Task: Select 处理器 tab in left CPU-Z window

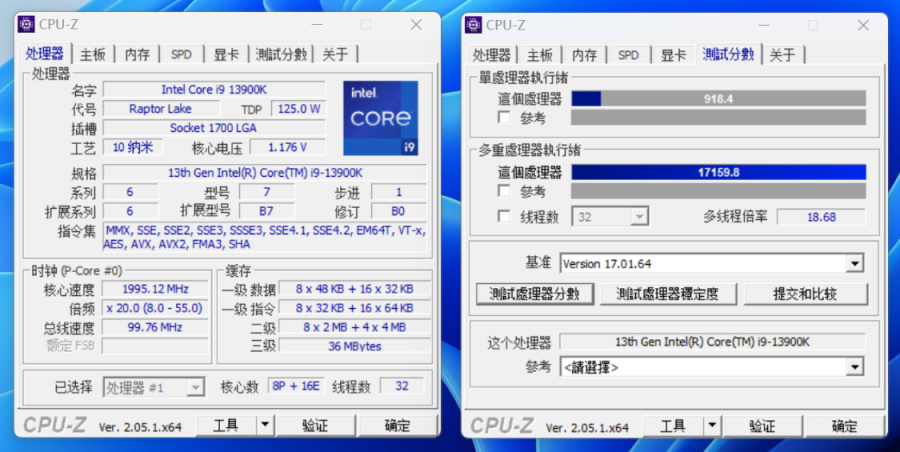Action: pyautogui.click(x=45, y=53)
